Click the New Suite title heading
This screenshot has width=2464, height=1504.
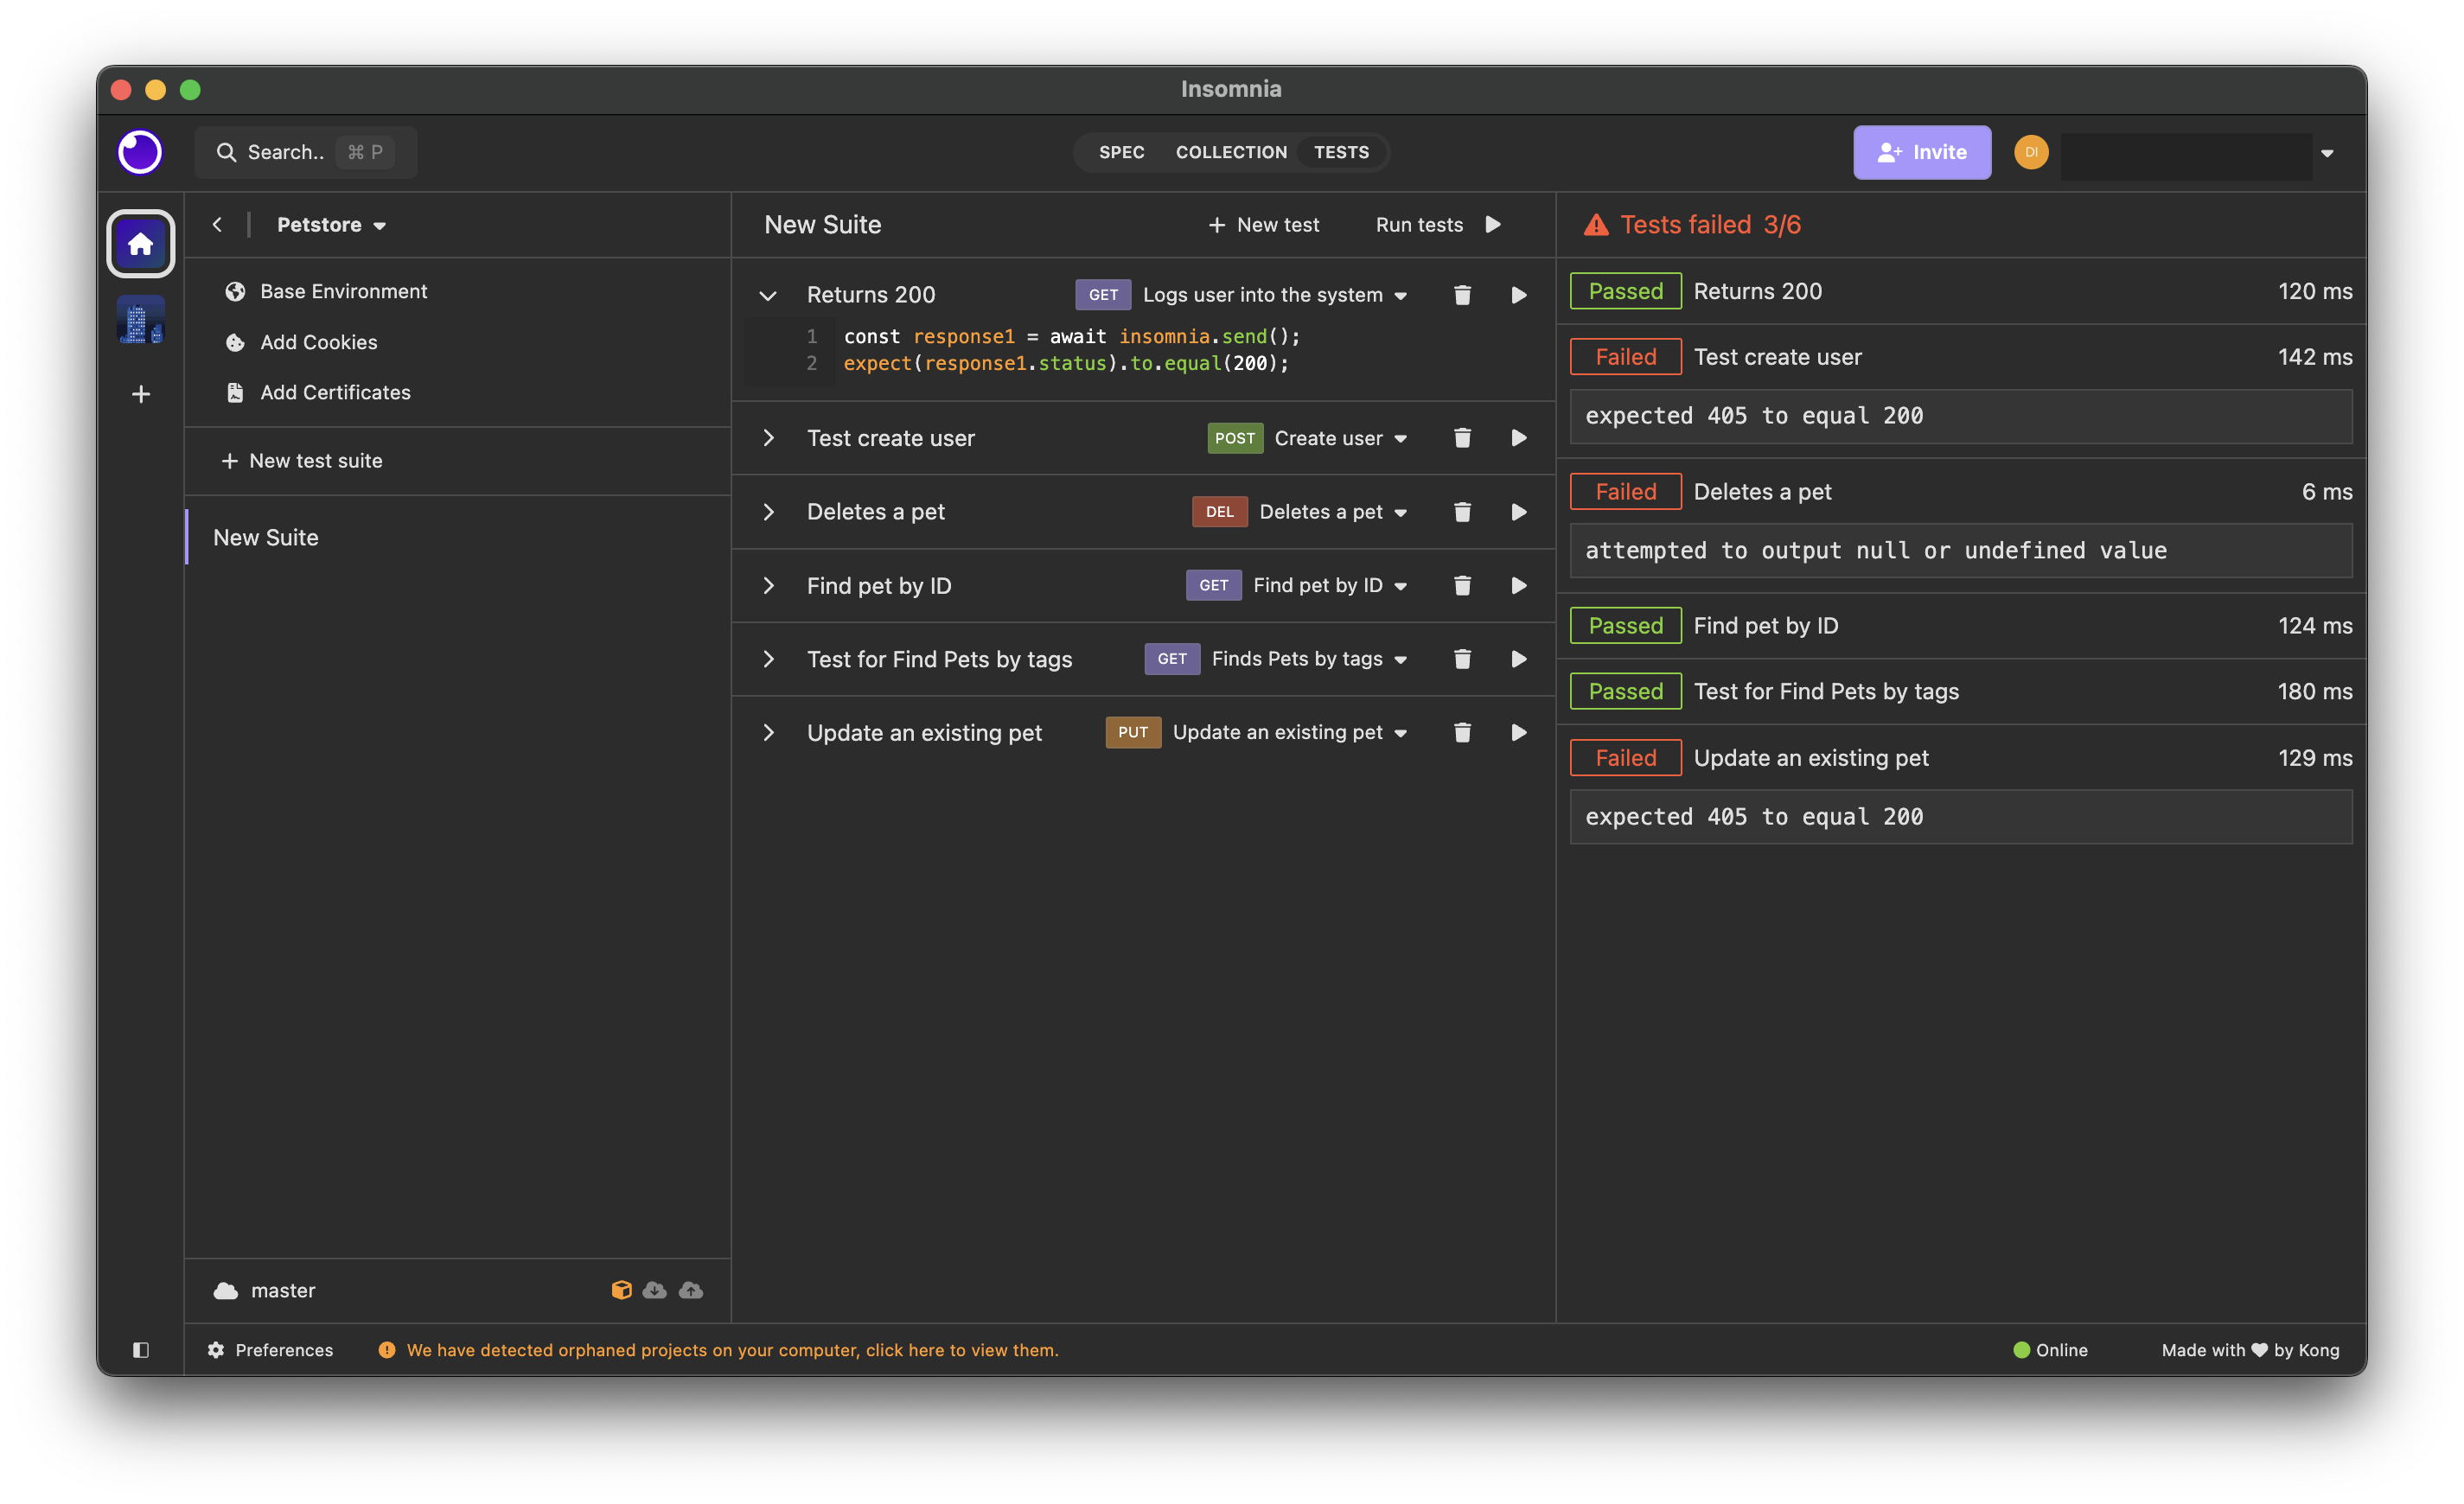822,225
